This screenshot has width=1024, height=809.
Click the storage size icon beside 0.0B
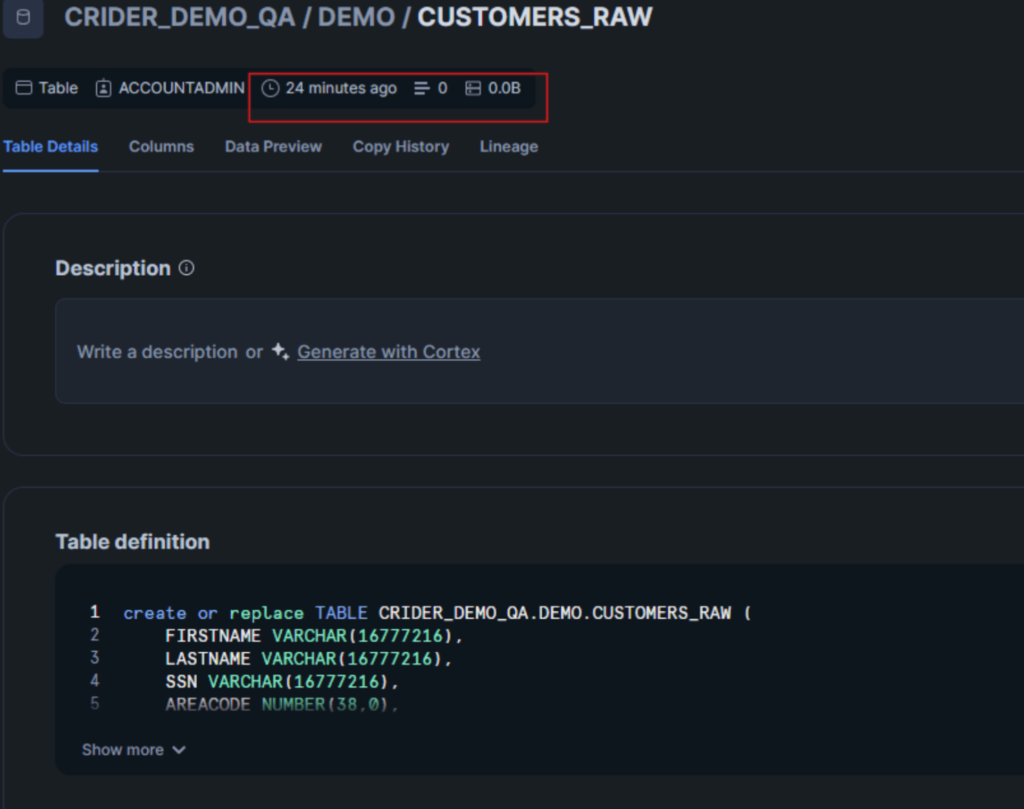click(473, 88)
